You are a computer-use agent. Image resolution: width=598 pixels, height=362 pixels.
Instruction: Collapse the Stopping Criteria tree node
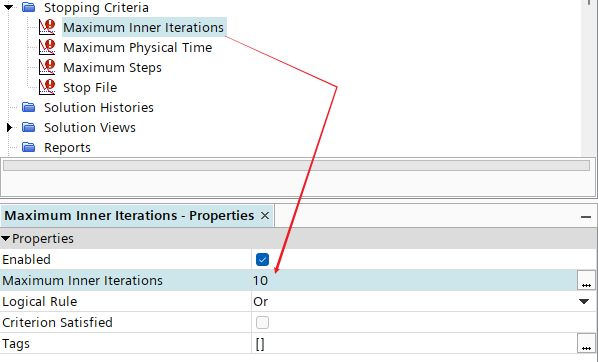pyautogui.click(x=8, y=7)
